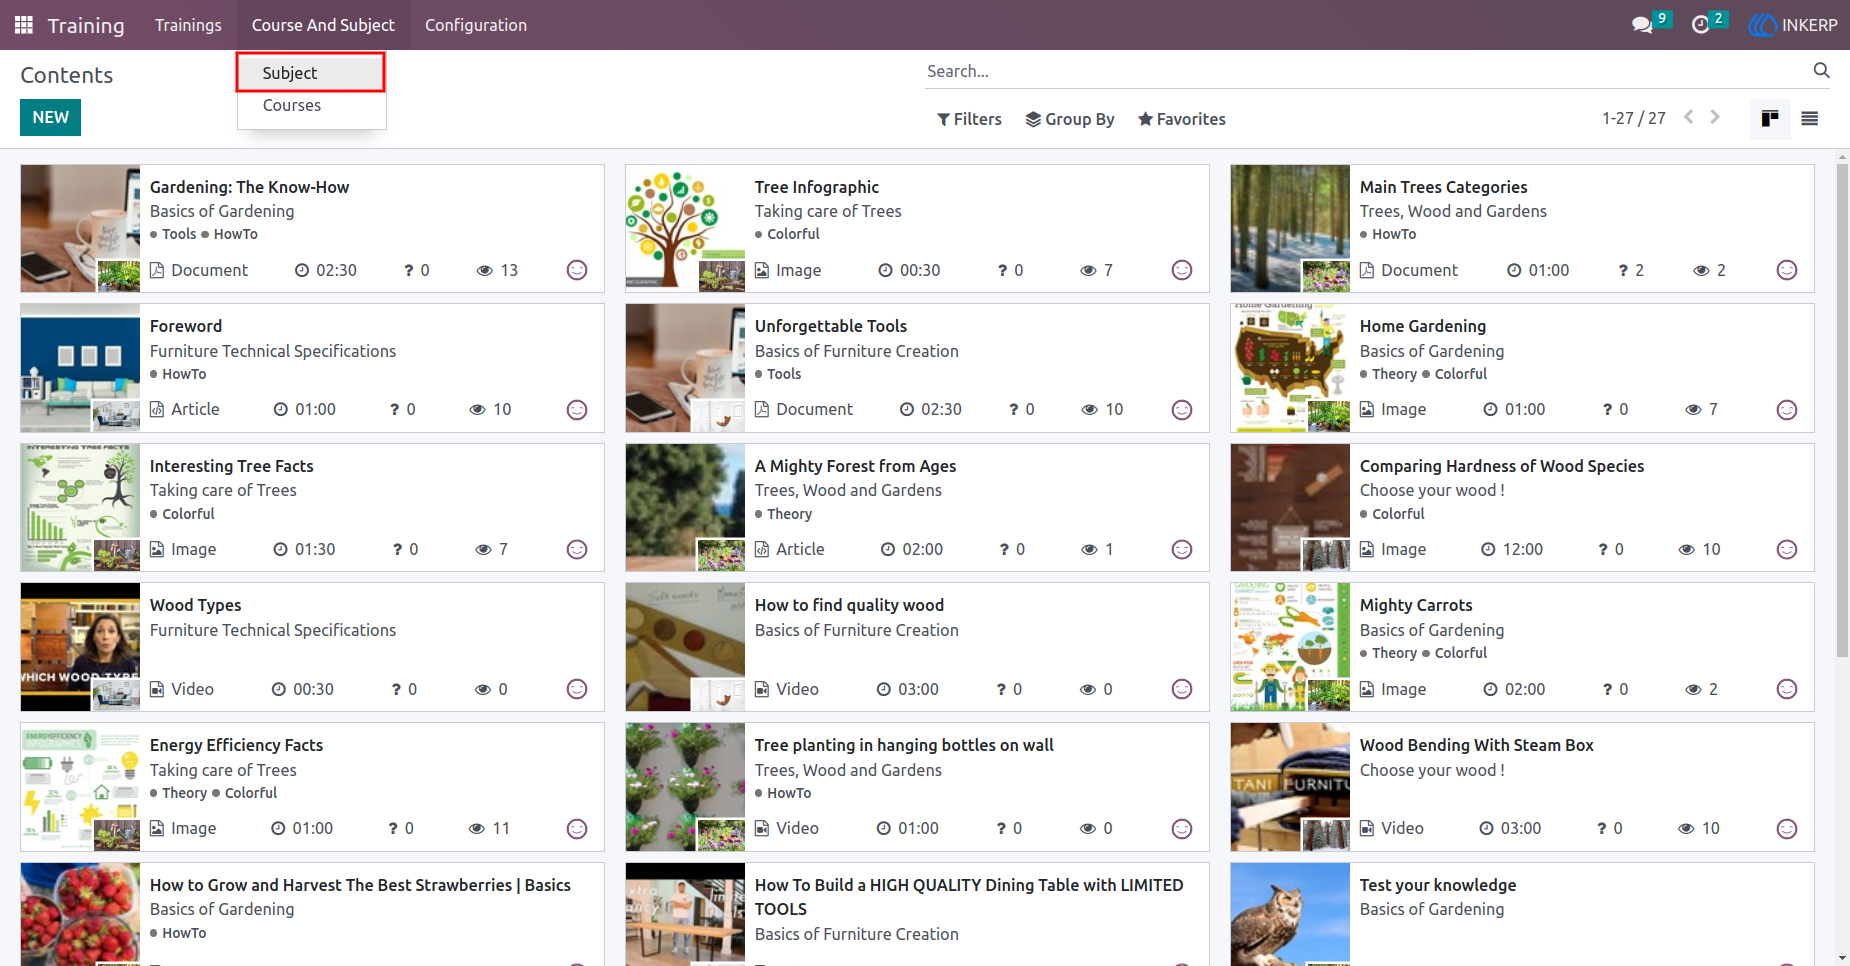Click the Course And Subject menu
This screenshot has width=1850, height=966.
pos(323,25)
